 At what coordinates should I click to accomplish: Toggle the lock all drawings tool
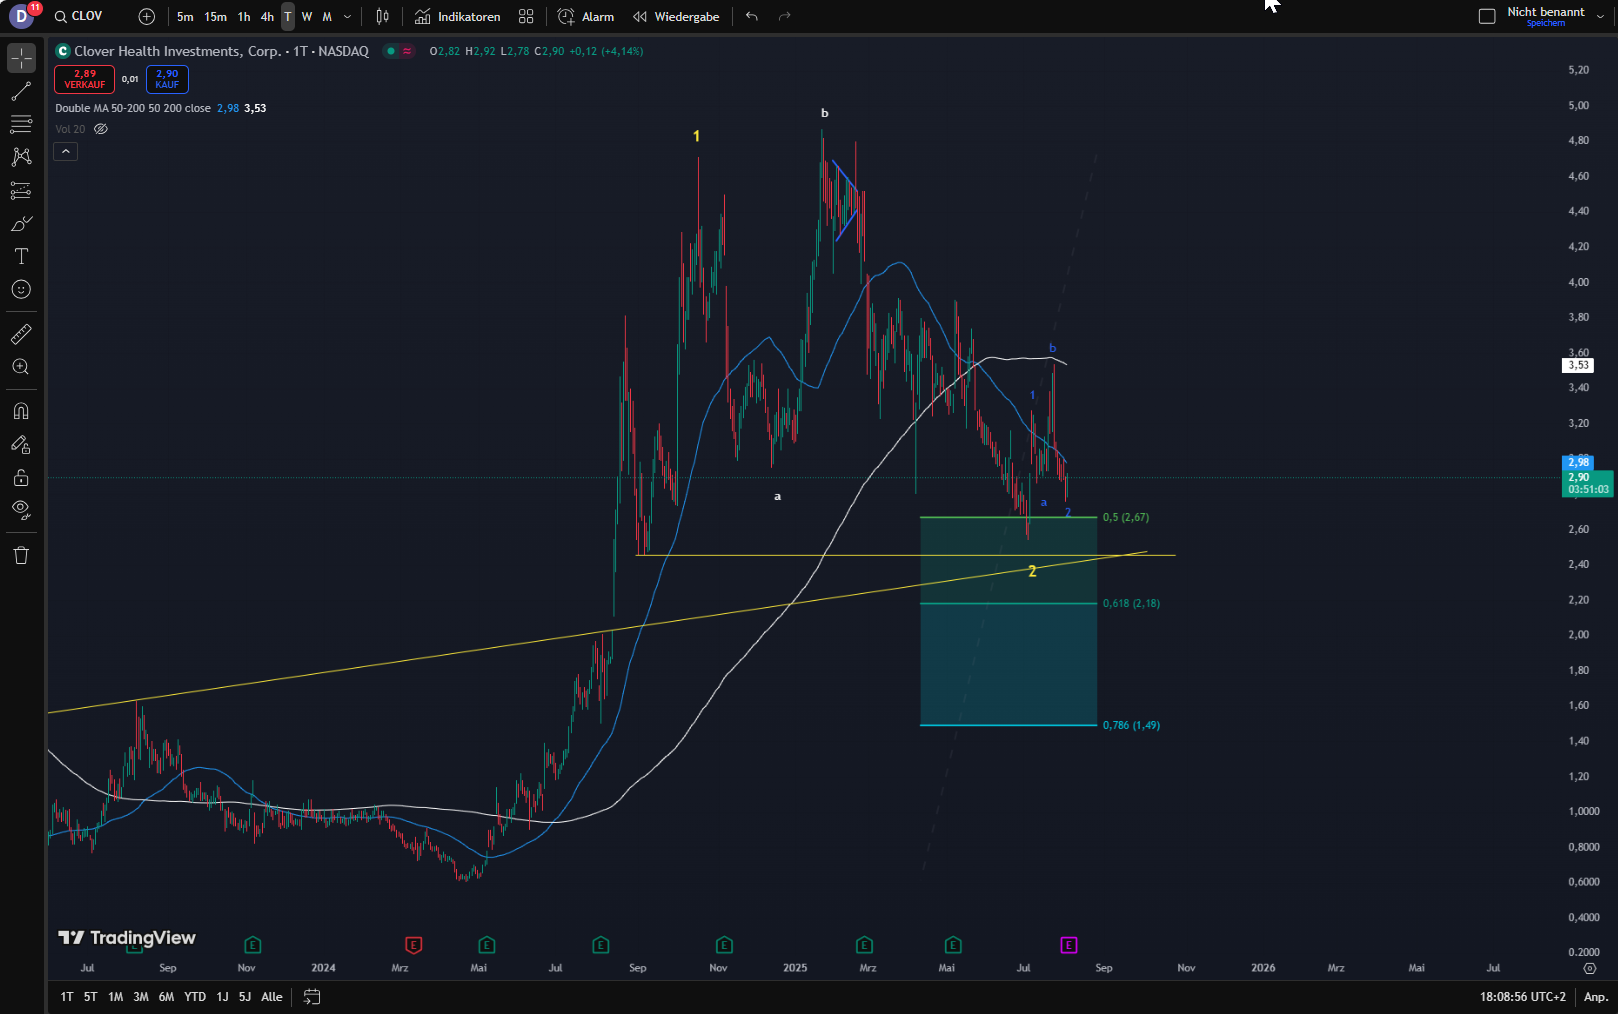[21, 478]
